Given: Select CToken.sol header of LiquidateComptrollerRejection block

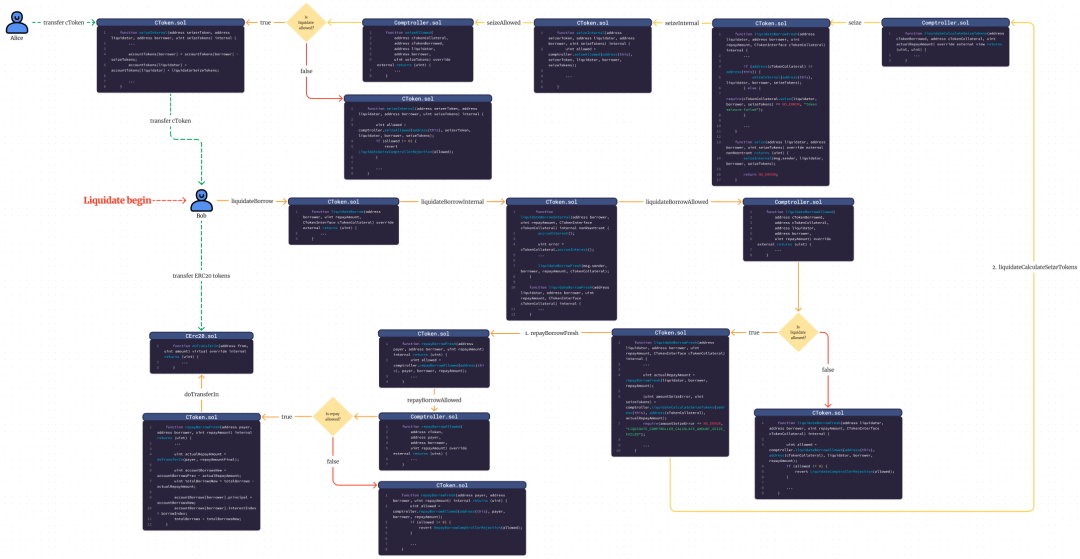Looking at the screenshot, I should pos(828,412).
